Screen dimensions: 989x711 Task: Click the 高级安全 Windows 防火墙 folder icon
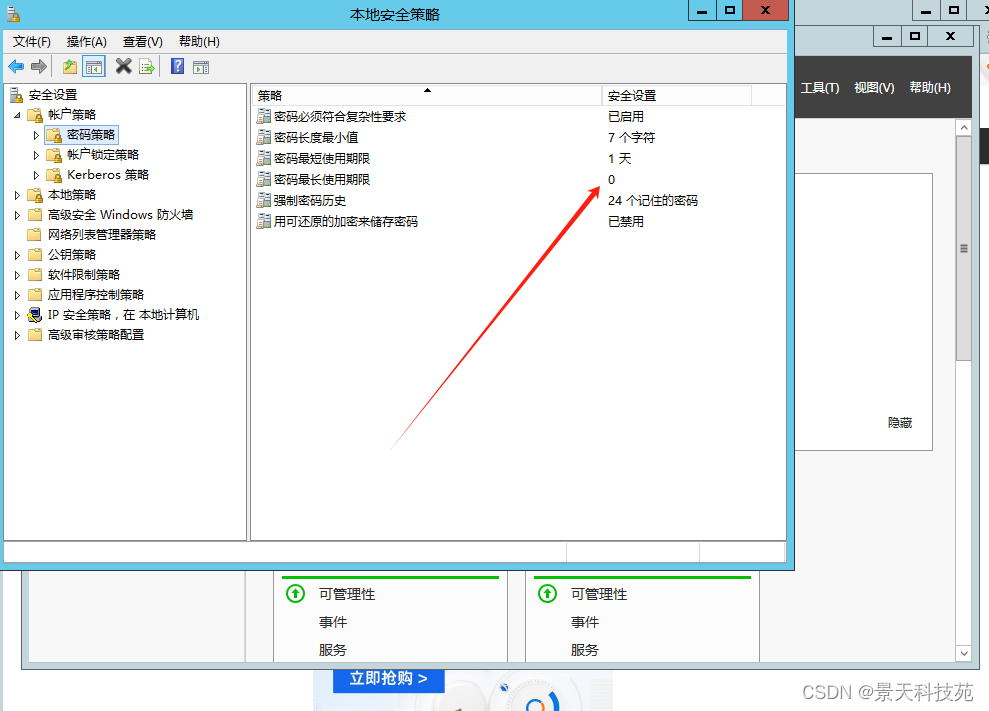click(35, 215)
